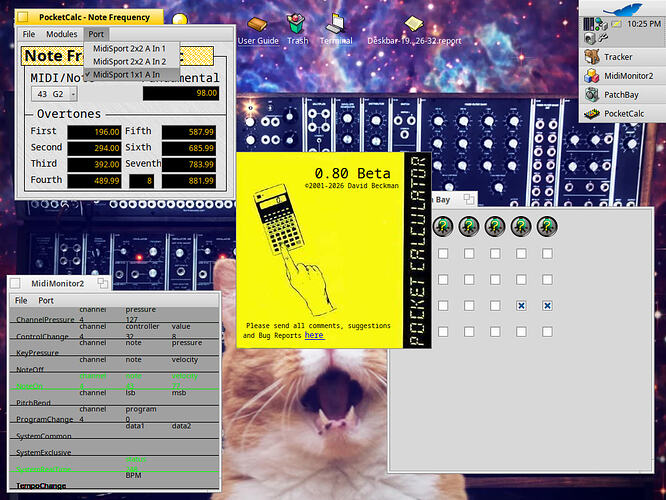Choose the checked MidiSport 1x1 A In port
This screenshot has height=500, width=666.
[132, 75]
